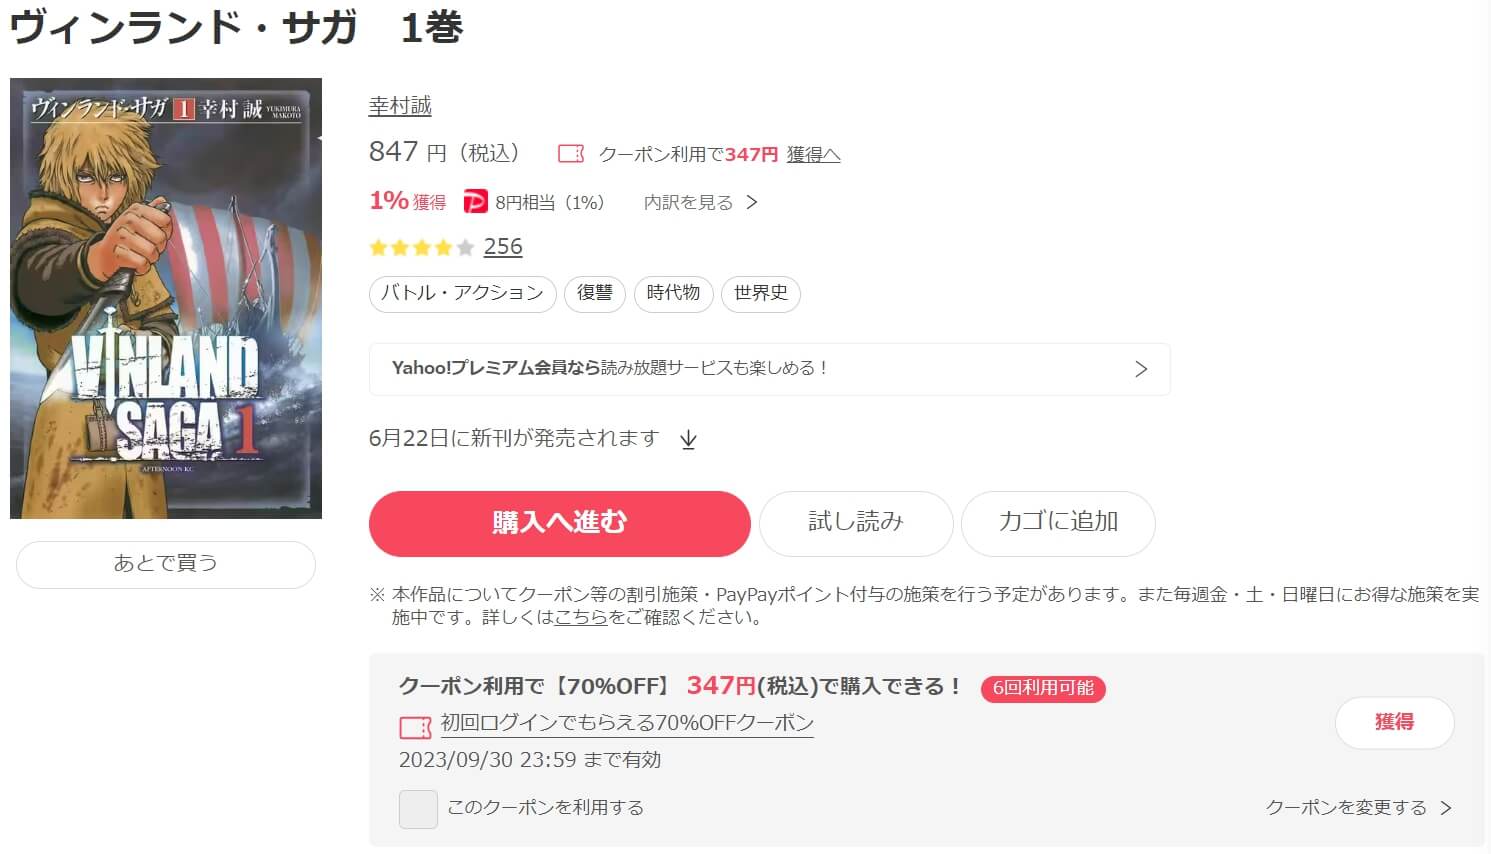This screenshot has width=1491, height=854.
Task: Click the Vinland Saga volume 1 cover image
Action: [x=166, y=298]
